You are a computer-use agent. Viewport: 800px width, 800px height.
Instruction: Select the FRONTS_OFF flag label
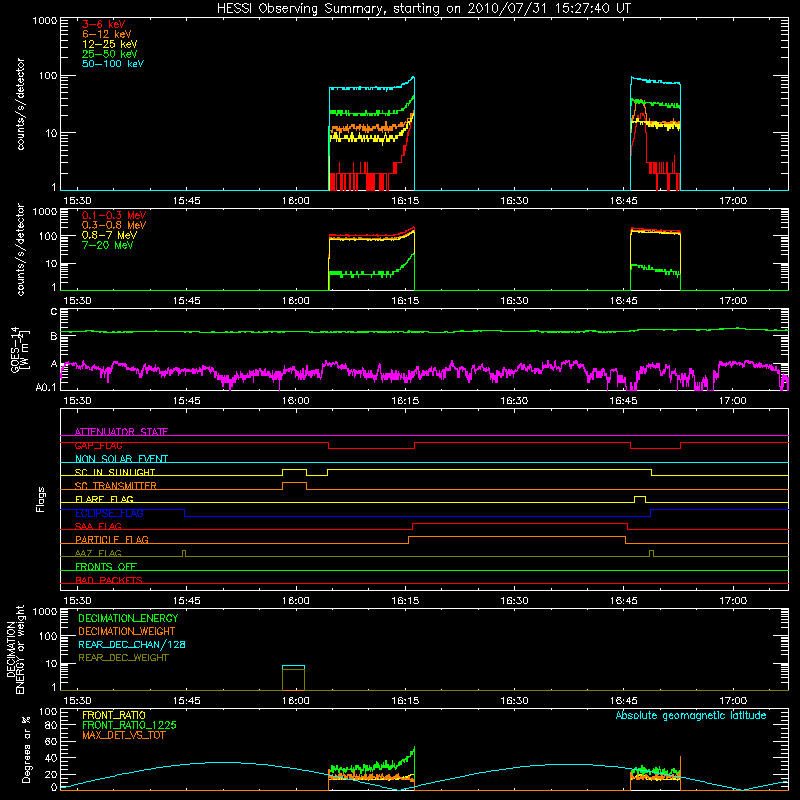[x=106, y=566]
